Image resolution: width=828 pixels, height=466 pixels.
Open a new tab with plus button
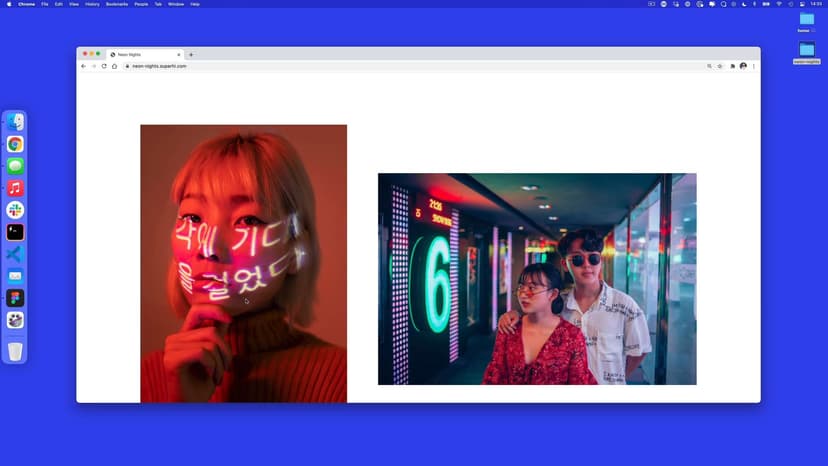191,54
